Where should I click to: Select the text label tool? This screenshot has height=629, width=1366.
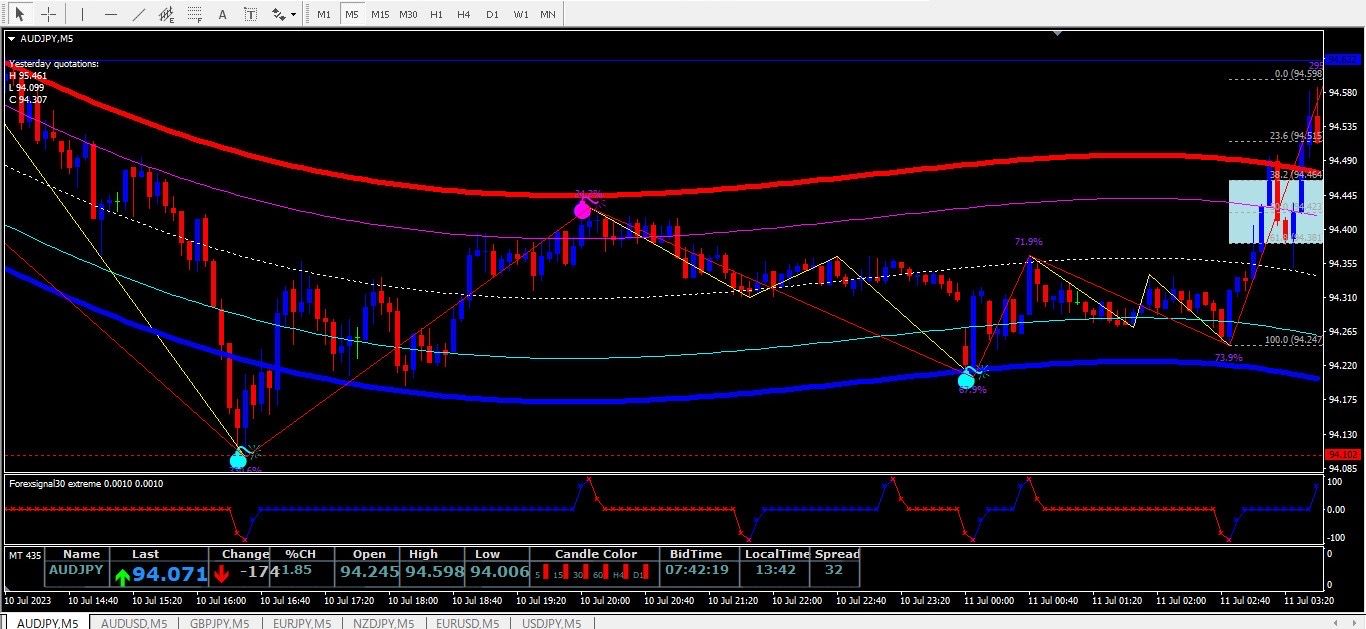250,14
